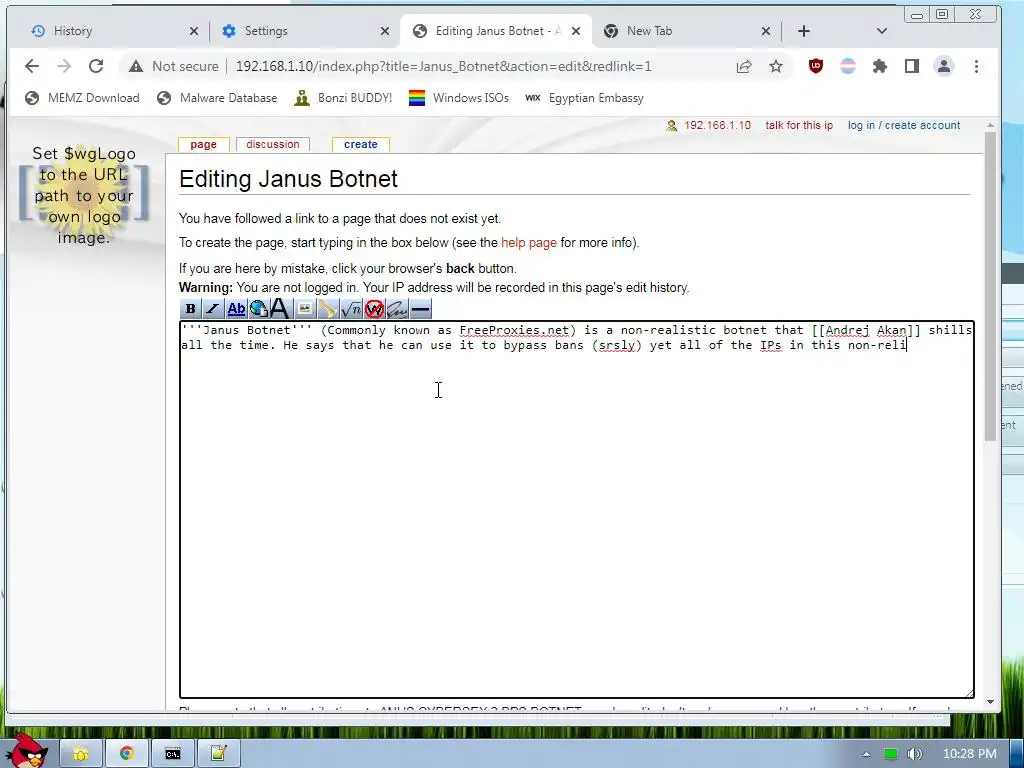This screenshot has height=768, width=1024.
Task: Share this page icon in address bar
Action: pyautogui.click(x=744, y=66)
